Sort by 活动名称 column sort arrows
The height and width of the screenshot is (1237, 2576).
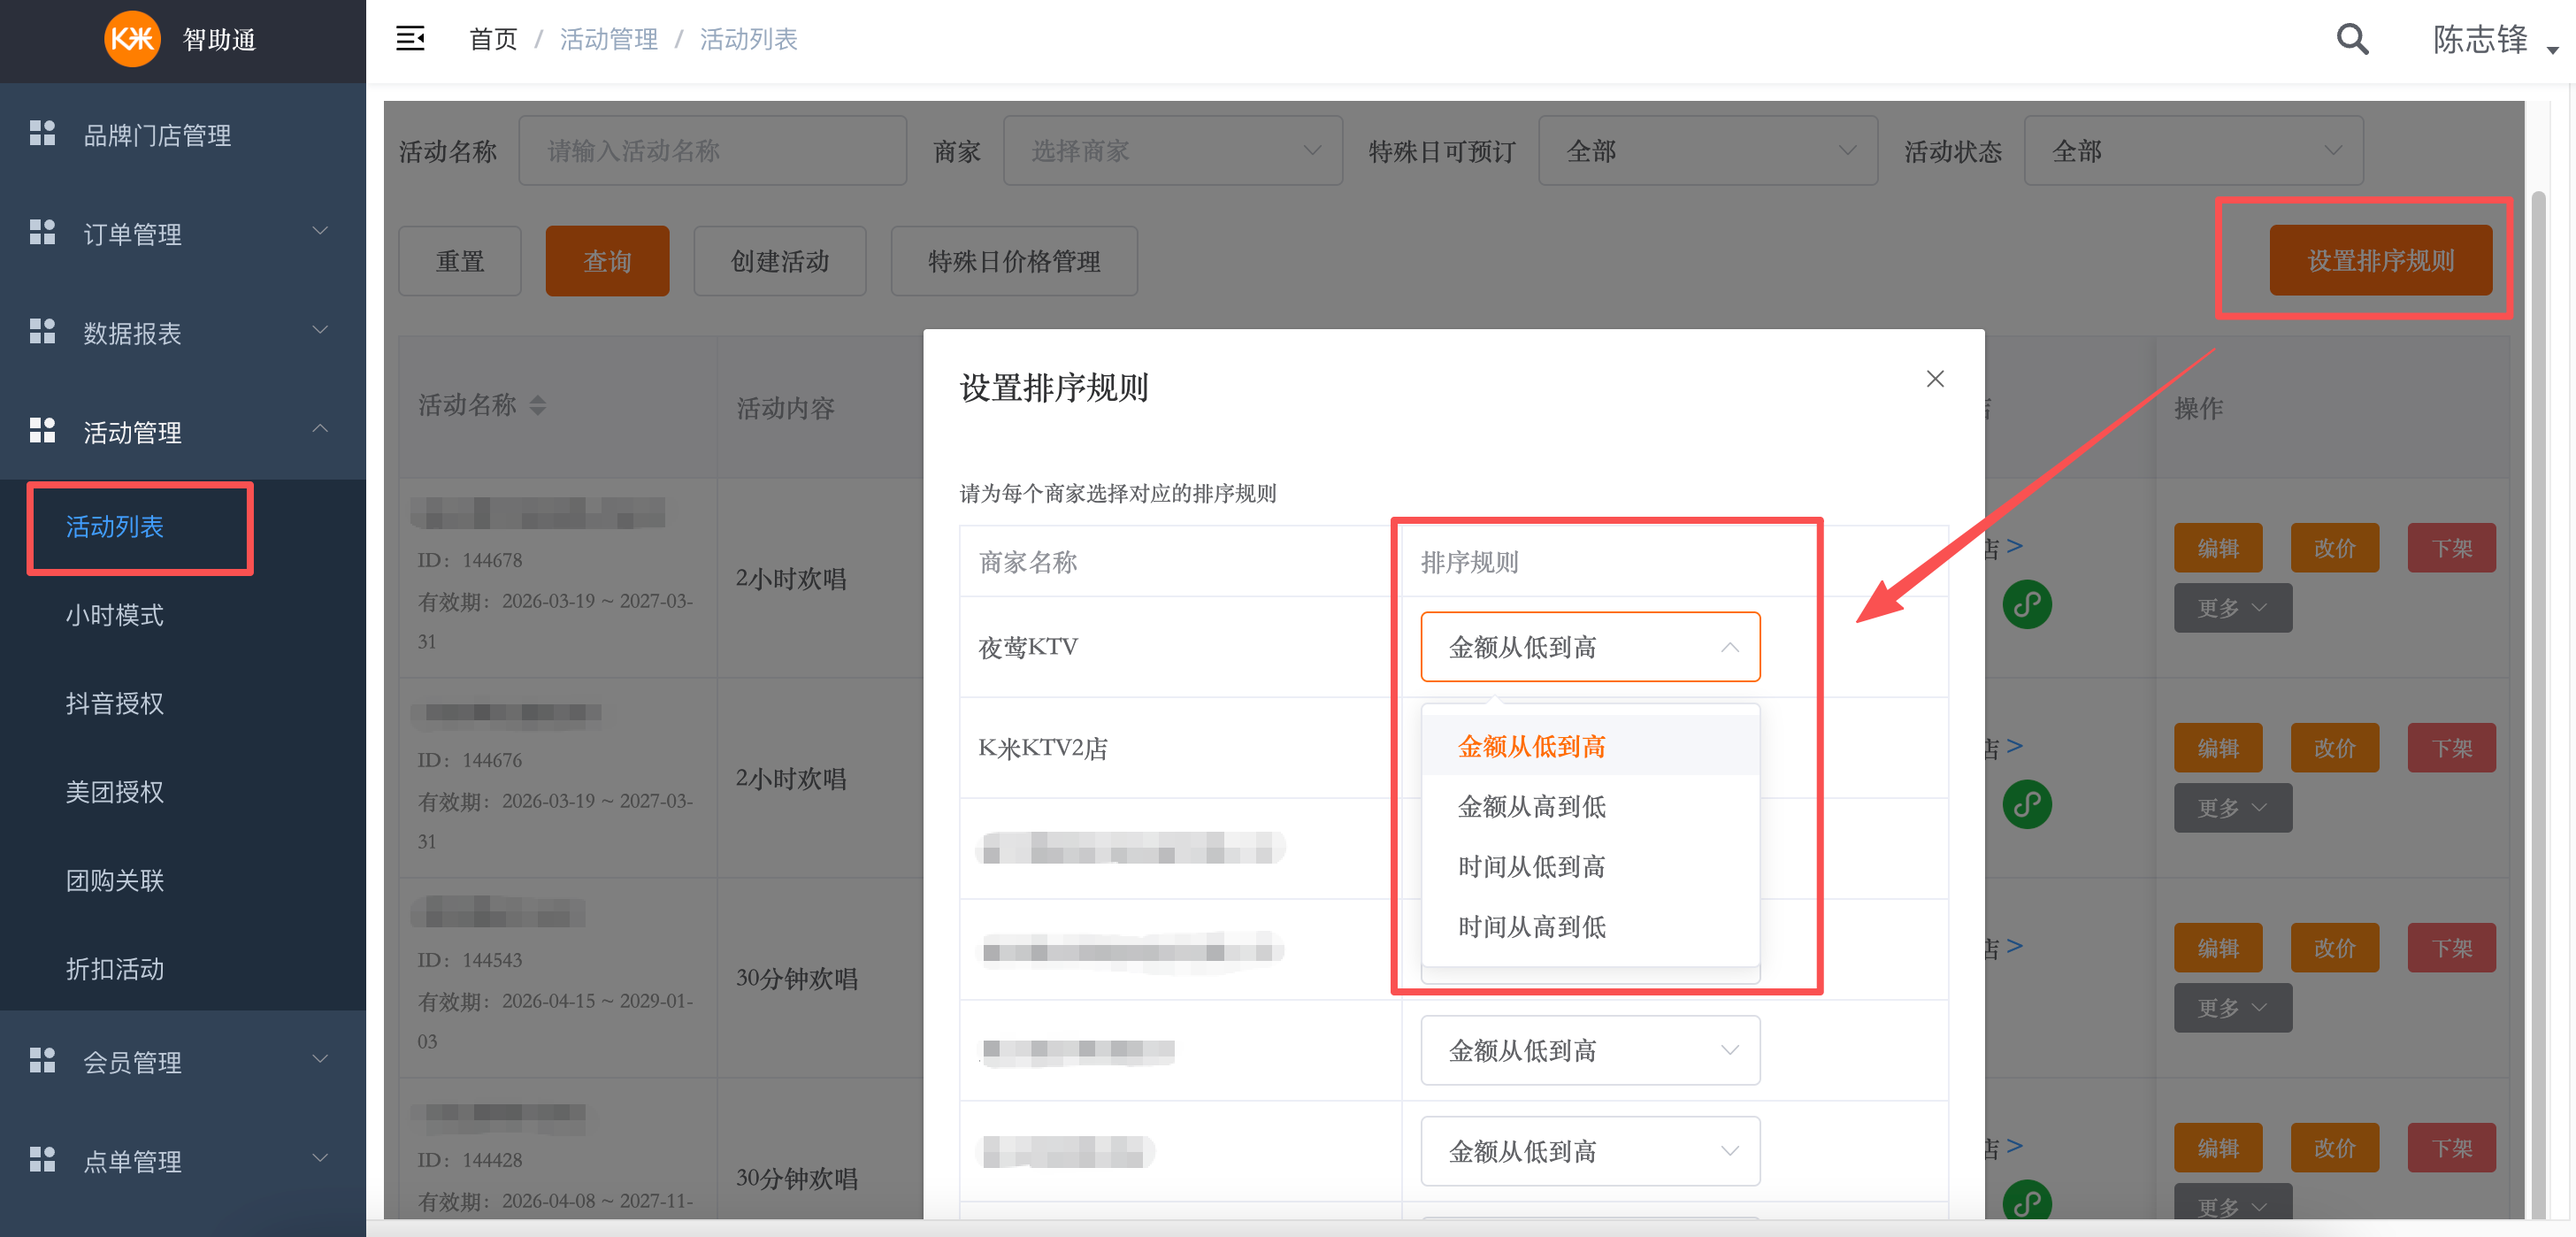[538, 405]
